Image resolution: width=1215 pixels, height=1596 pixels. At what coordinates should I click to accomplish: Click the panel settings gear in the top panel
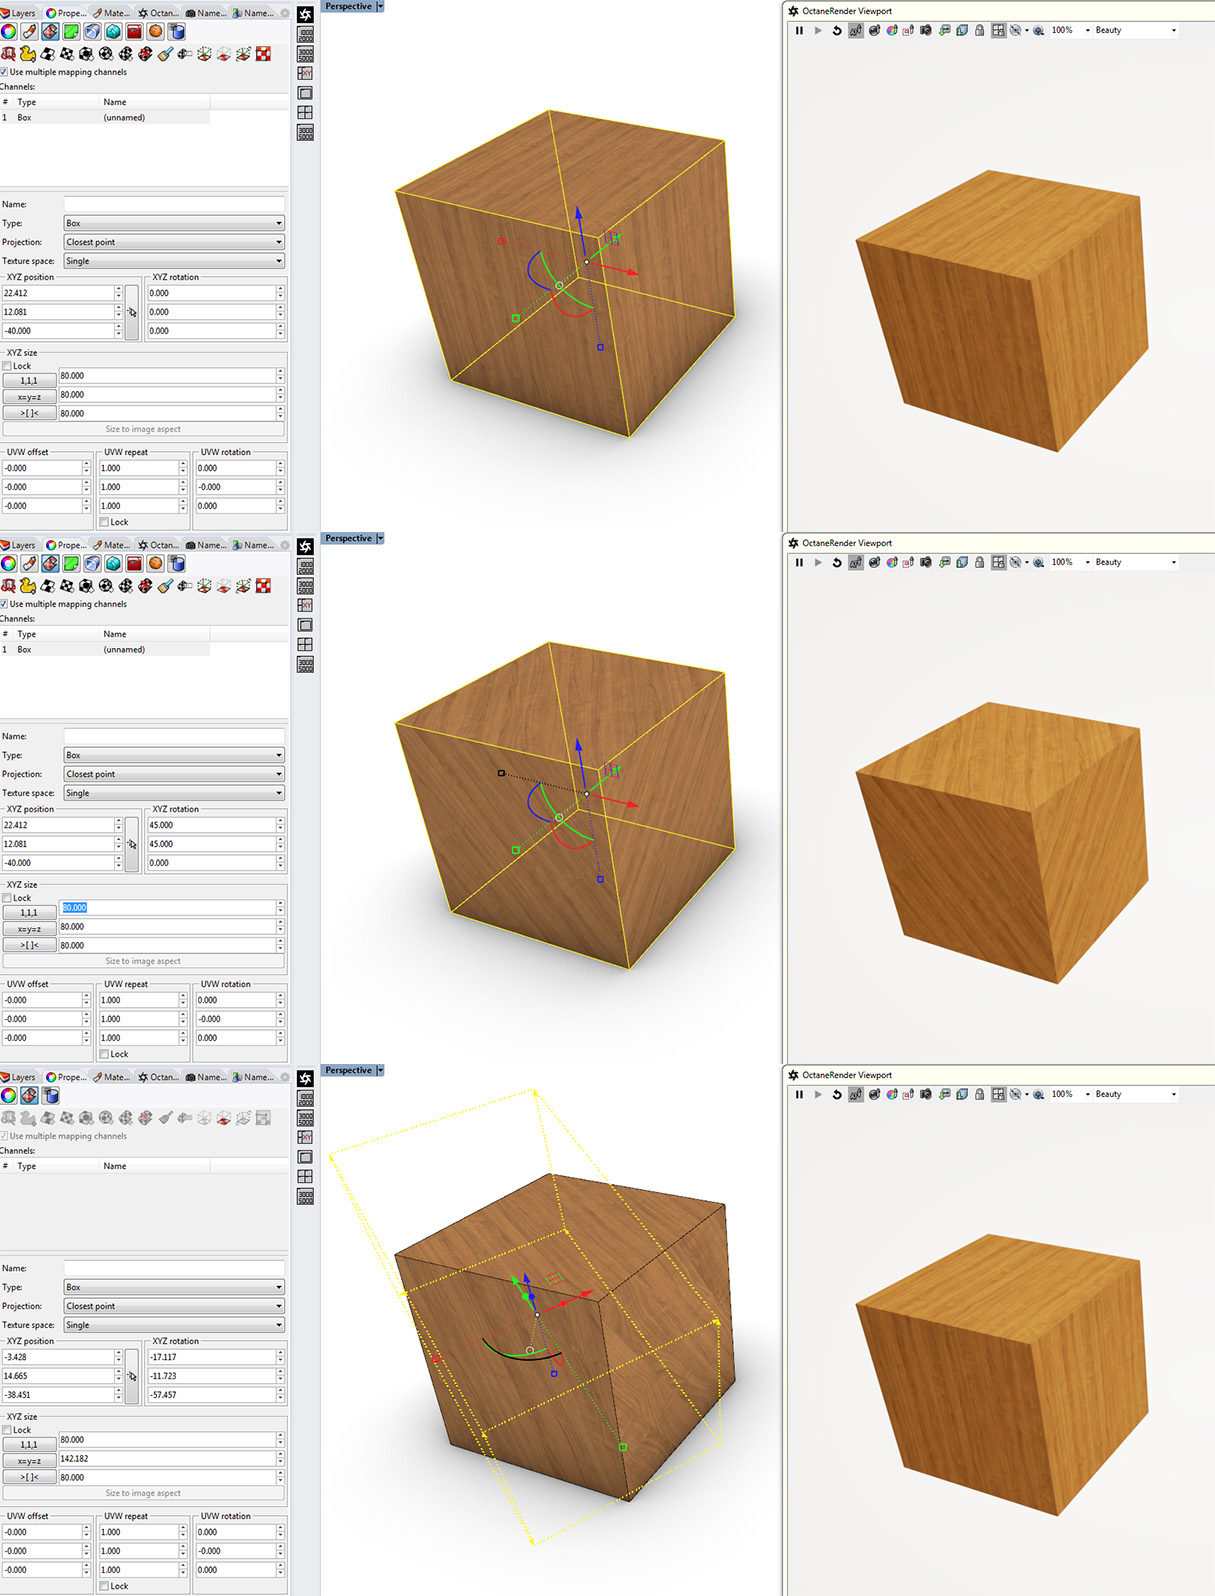point(284,13)
